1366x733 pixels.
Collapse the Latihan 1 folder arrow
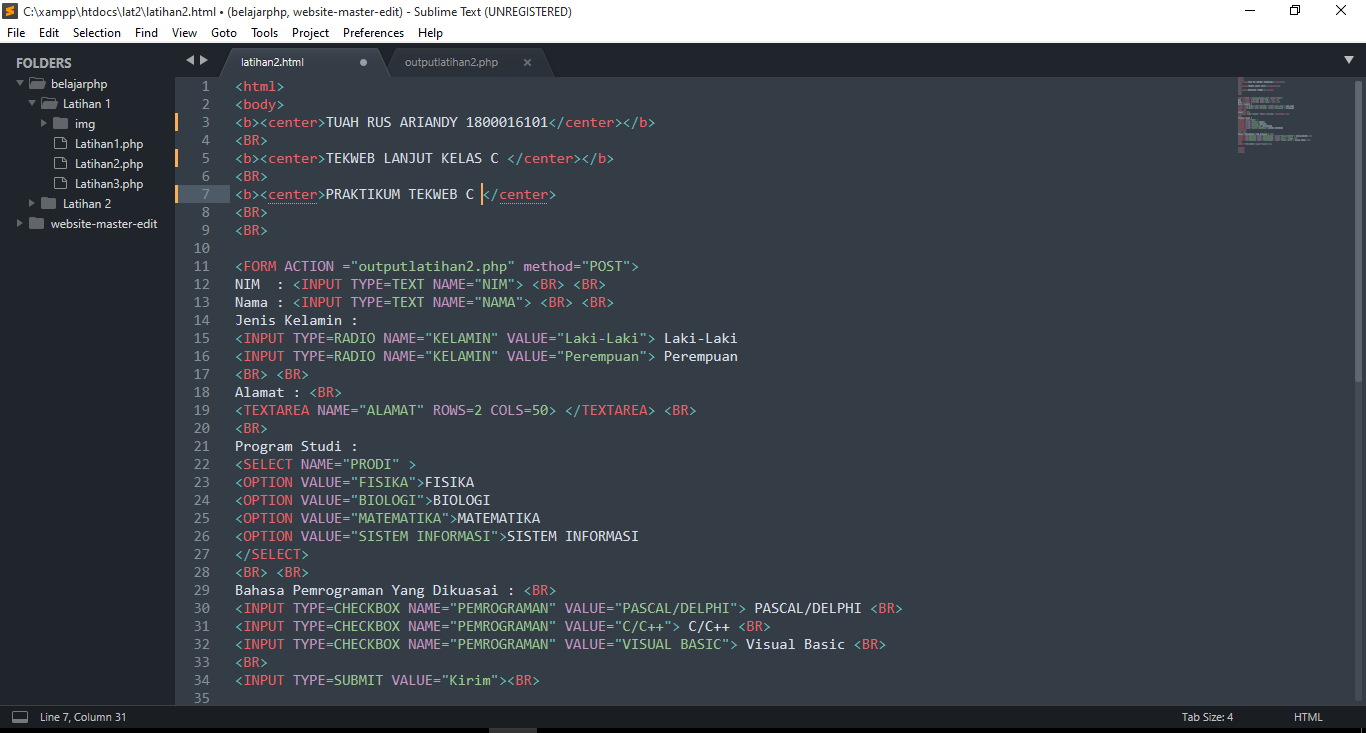[x=32, y=104]
